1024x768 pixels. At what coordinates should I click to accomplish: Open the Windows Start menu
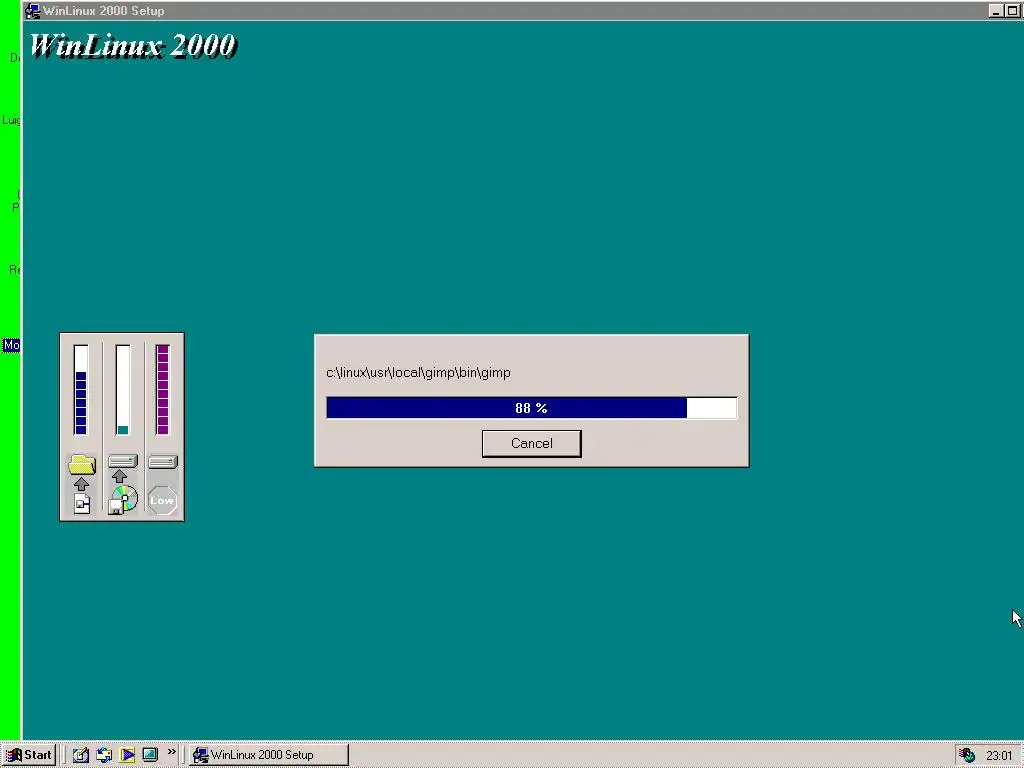pos(28,755)
